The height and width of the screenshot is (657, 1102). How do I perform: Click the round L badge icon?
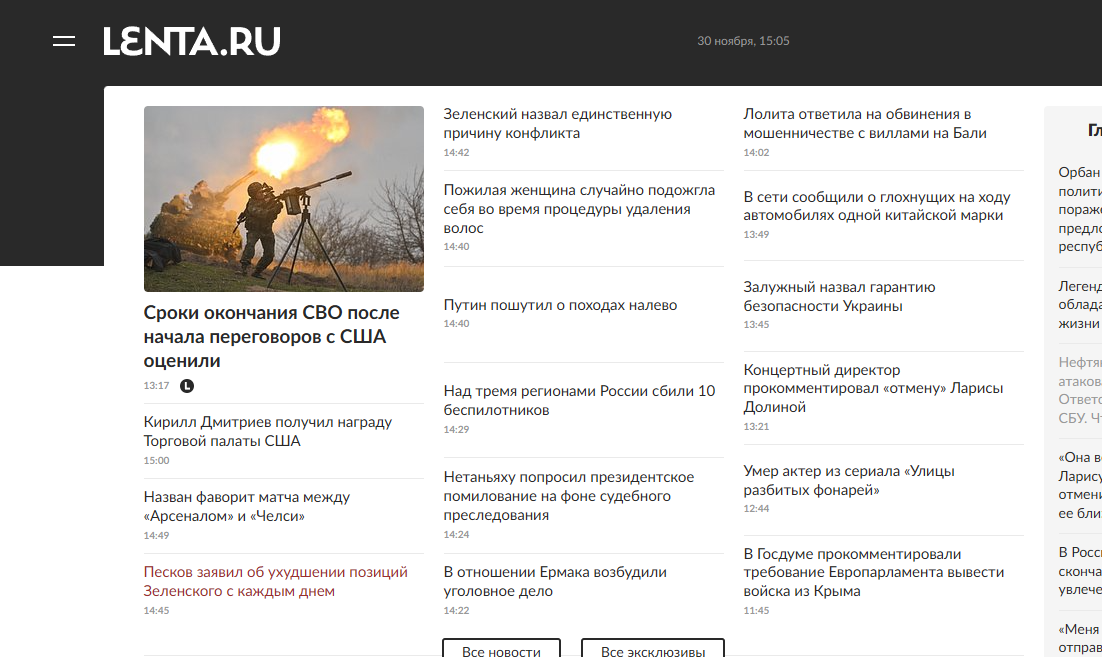[186, 386]
